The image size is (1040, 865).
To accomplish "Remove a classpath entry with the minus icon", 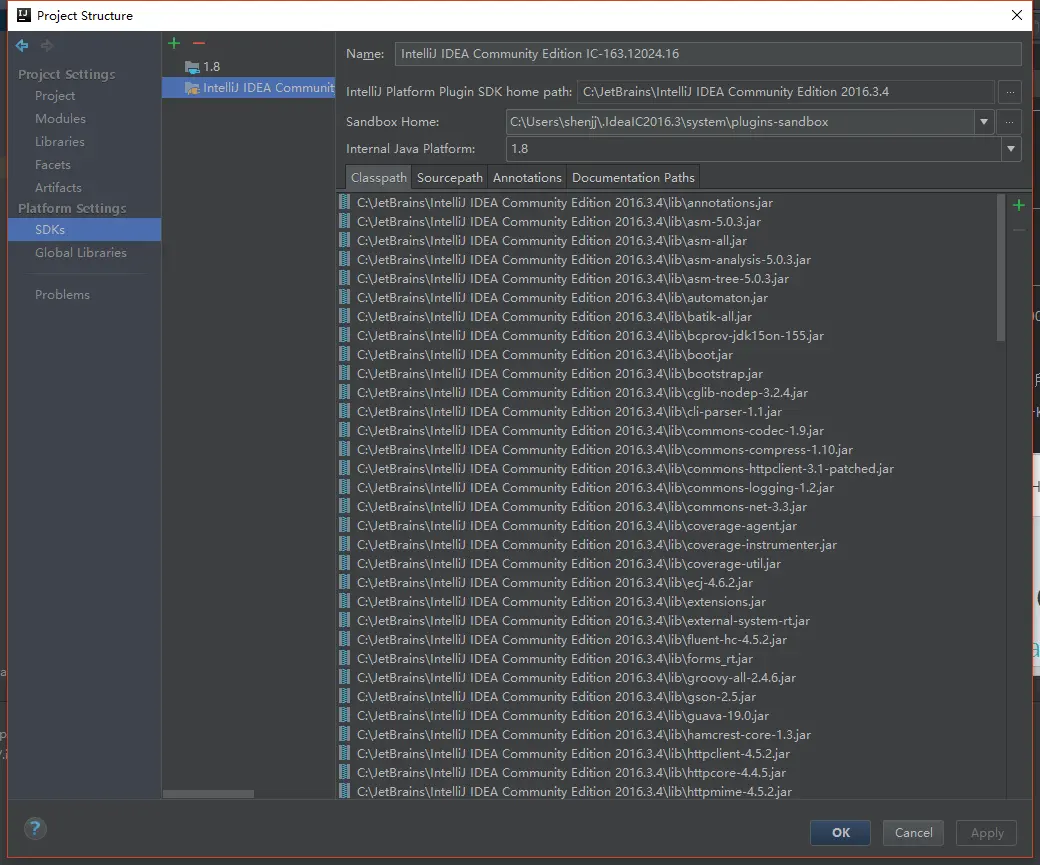I will pyautogui.click(x=1019, y=230).
